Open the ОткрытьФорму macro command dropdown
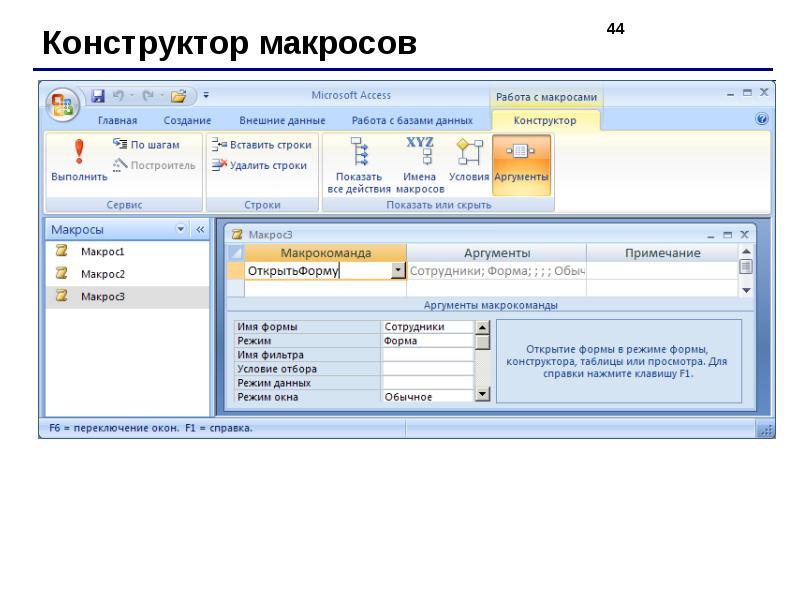 click(397, 270)
